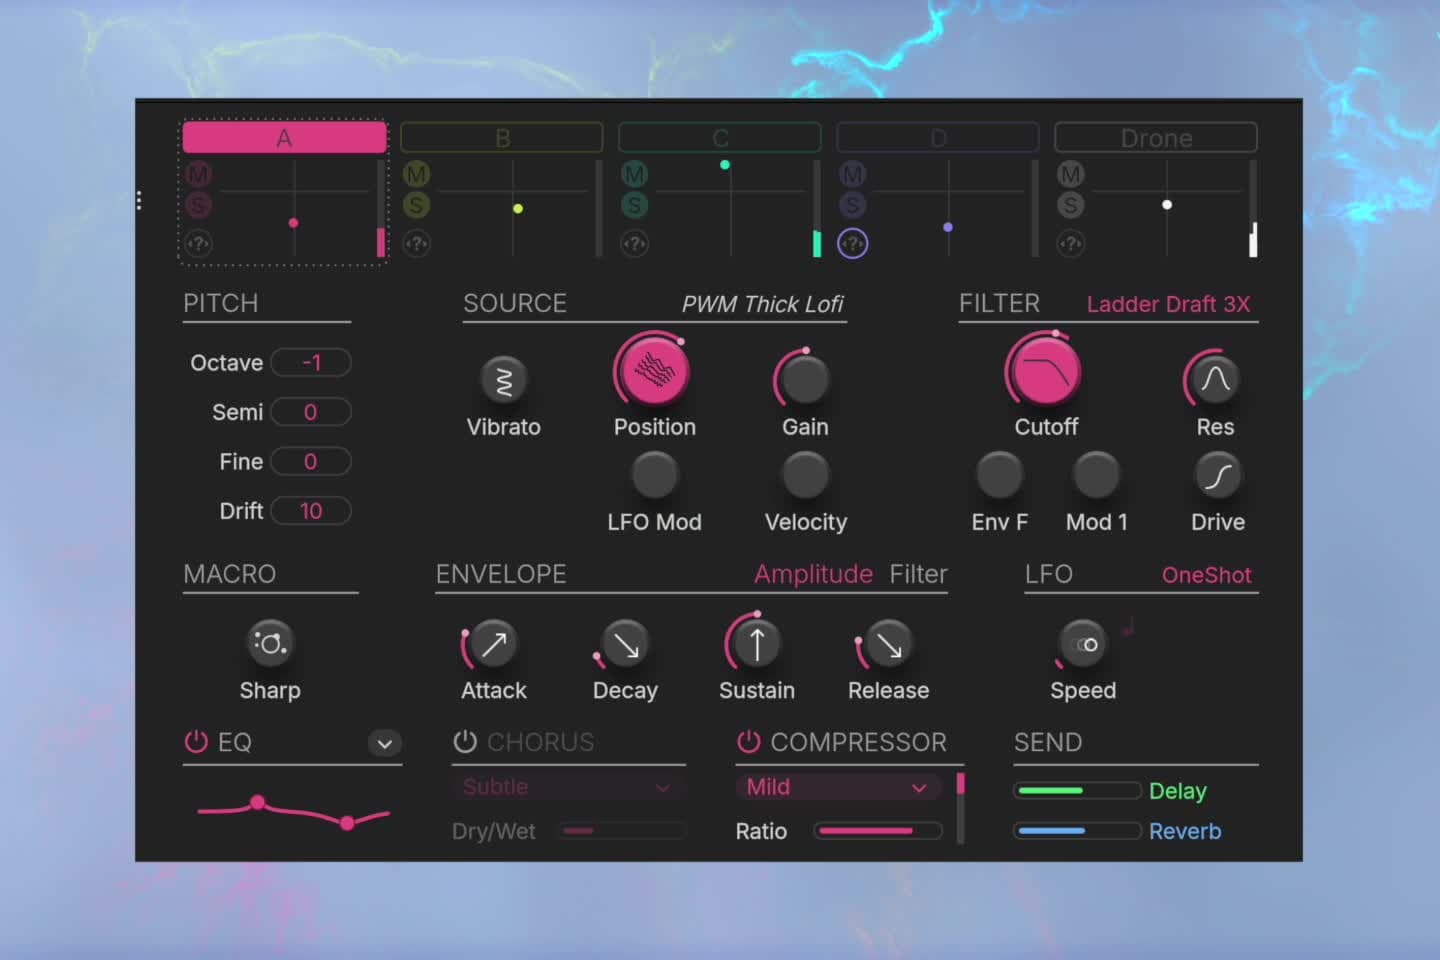Mute layer B with the M button
The height and width of the screenshot is (960, 1440).
point(416,174)
